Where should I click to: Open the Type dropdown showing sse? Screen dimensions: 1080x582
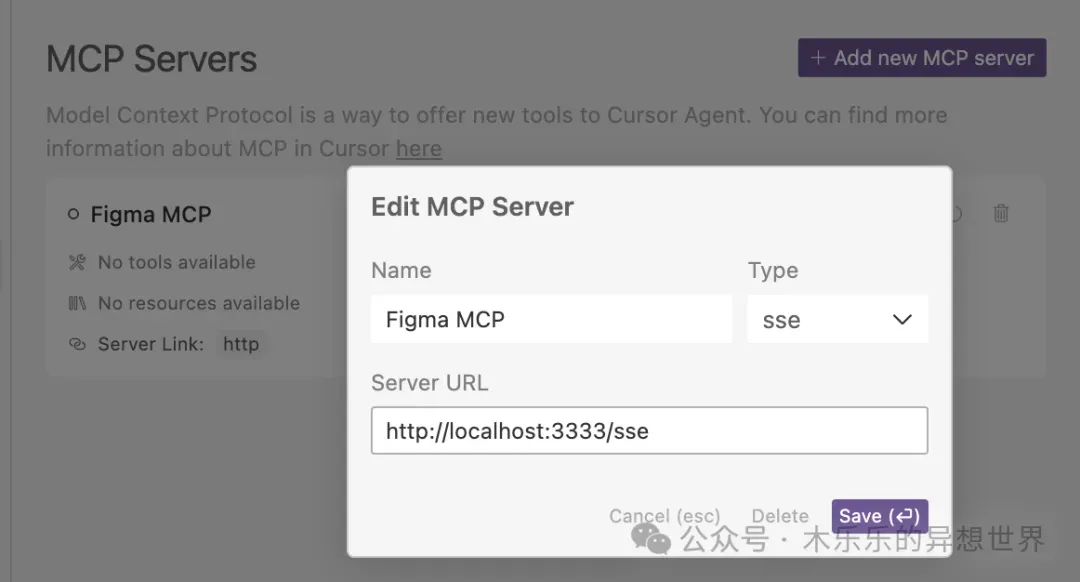click(x=838, y=320)
